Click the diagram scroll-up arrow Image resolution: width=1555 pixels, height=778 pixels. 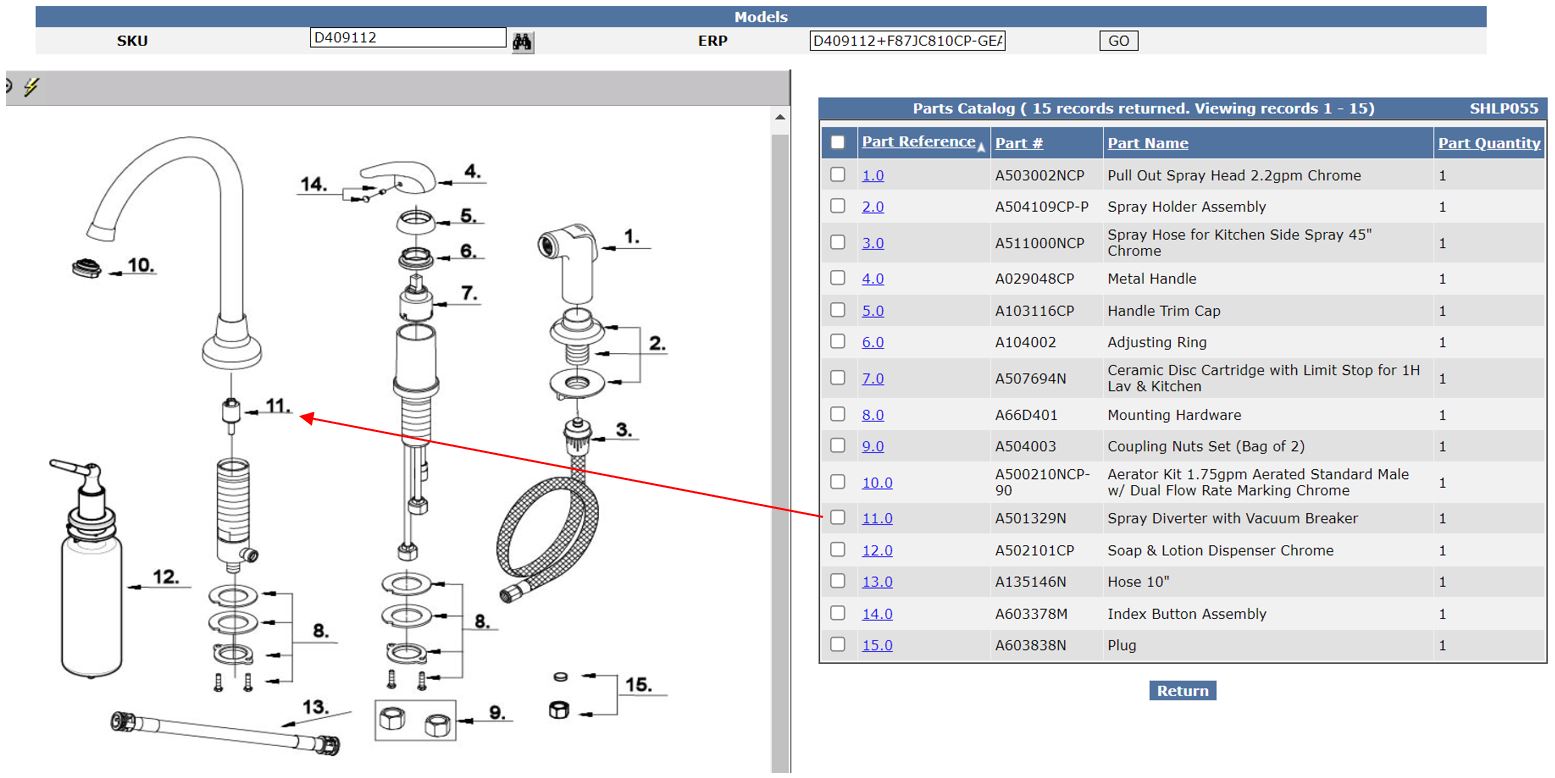tap(781, 119)
